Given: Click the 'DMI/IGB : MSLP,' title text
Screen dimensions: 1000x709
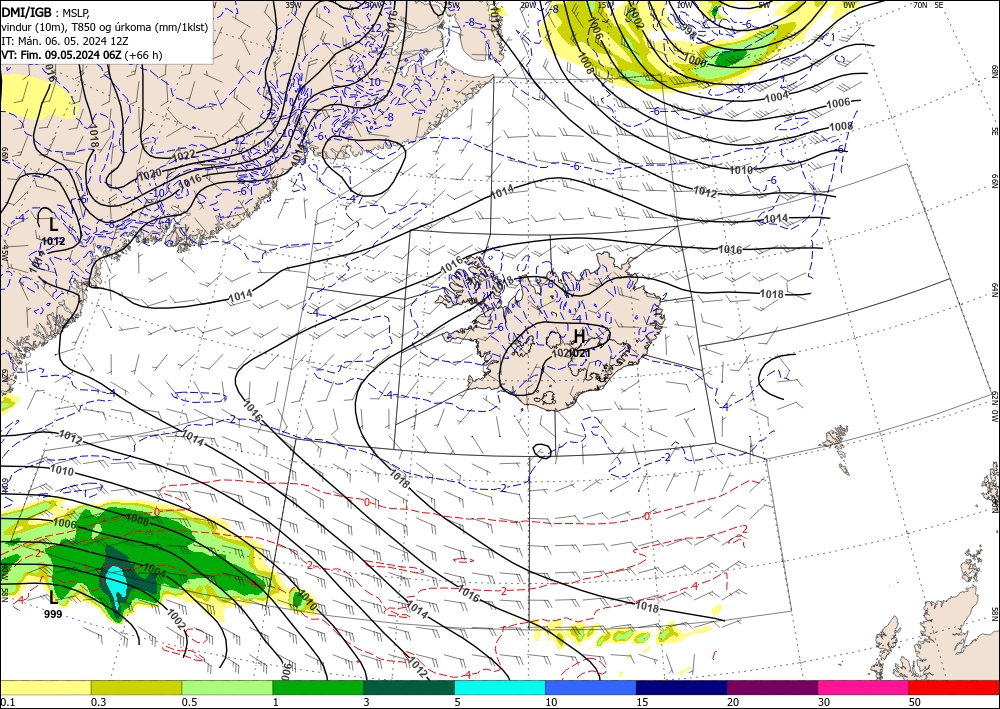Looking at the screenshot, I should coord(46,12).
